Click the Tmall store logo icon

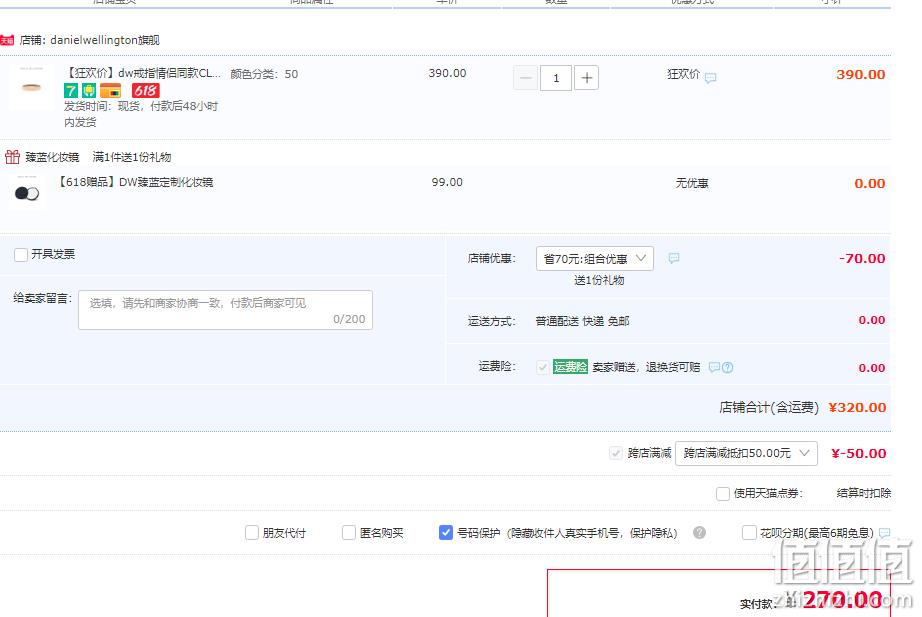point(7,40)
